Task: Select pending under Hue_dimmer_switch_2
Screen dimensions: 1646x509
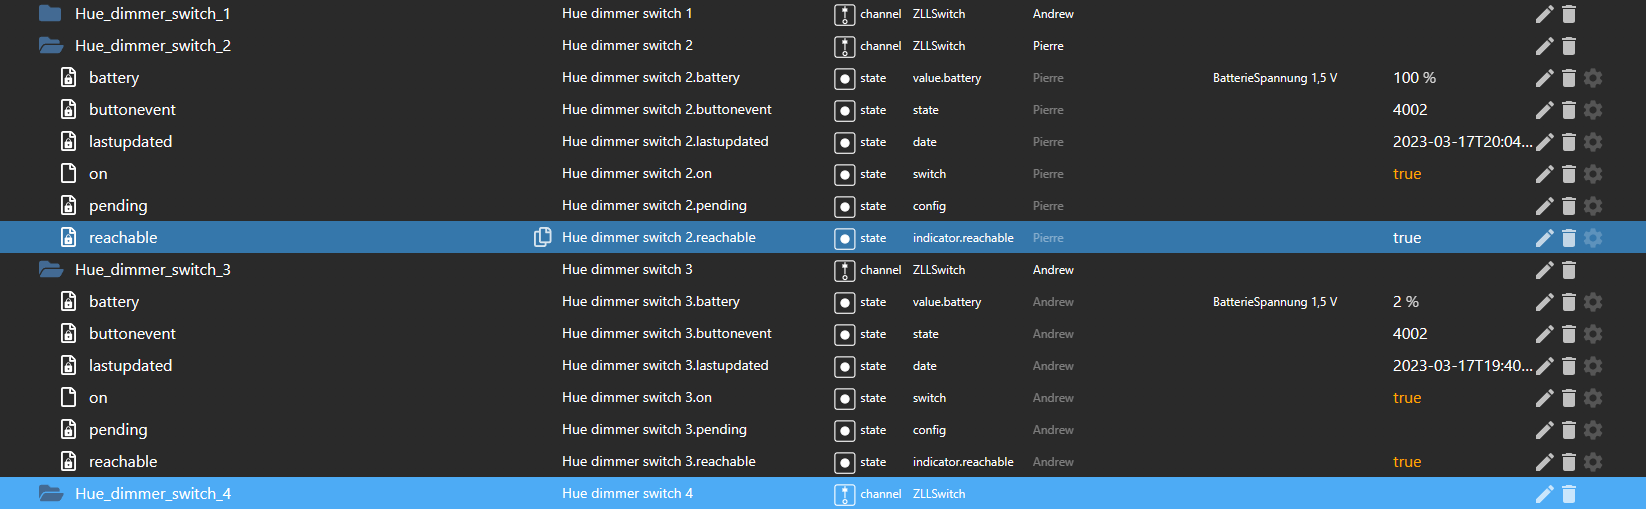Action: coord(118,206)
